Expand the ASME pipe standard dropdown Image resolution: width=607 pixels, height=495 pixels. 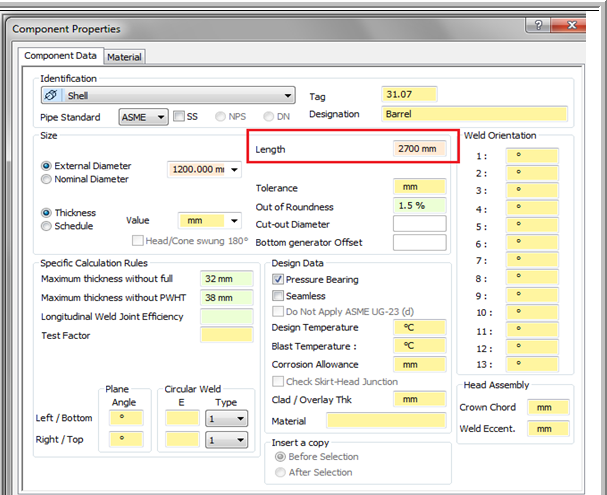159,117
